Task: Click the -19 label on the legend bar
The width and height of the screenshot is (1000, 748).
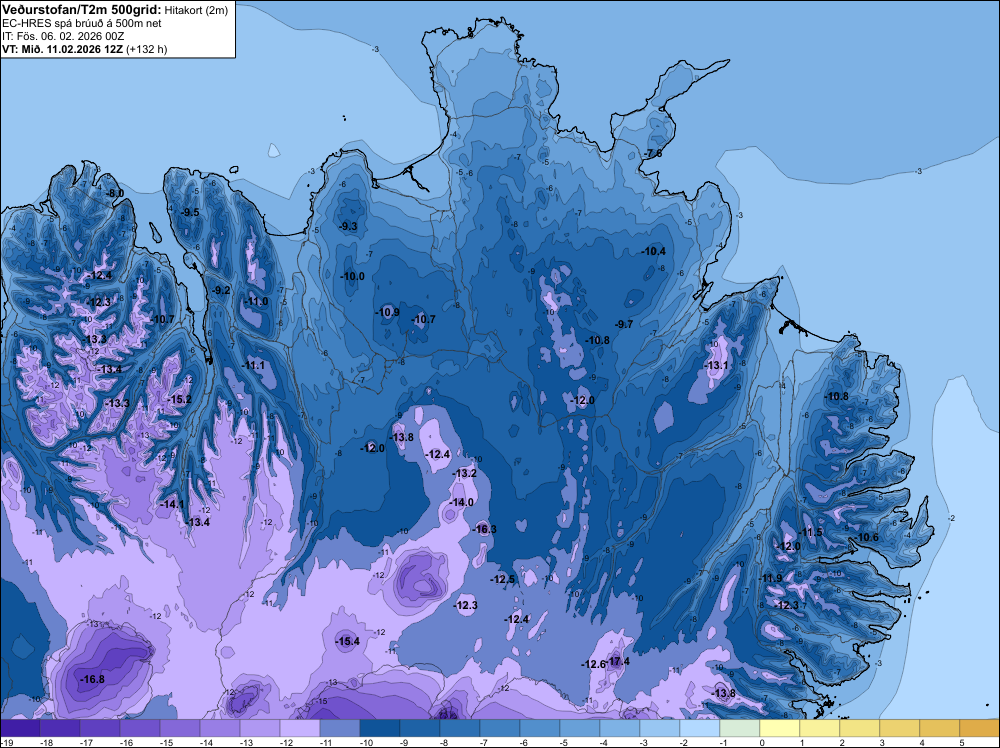Action: point(5,742)
